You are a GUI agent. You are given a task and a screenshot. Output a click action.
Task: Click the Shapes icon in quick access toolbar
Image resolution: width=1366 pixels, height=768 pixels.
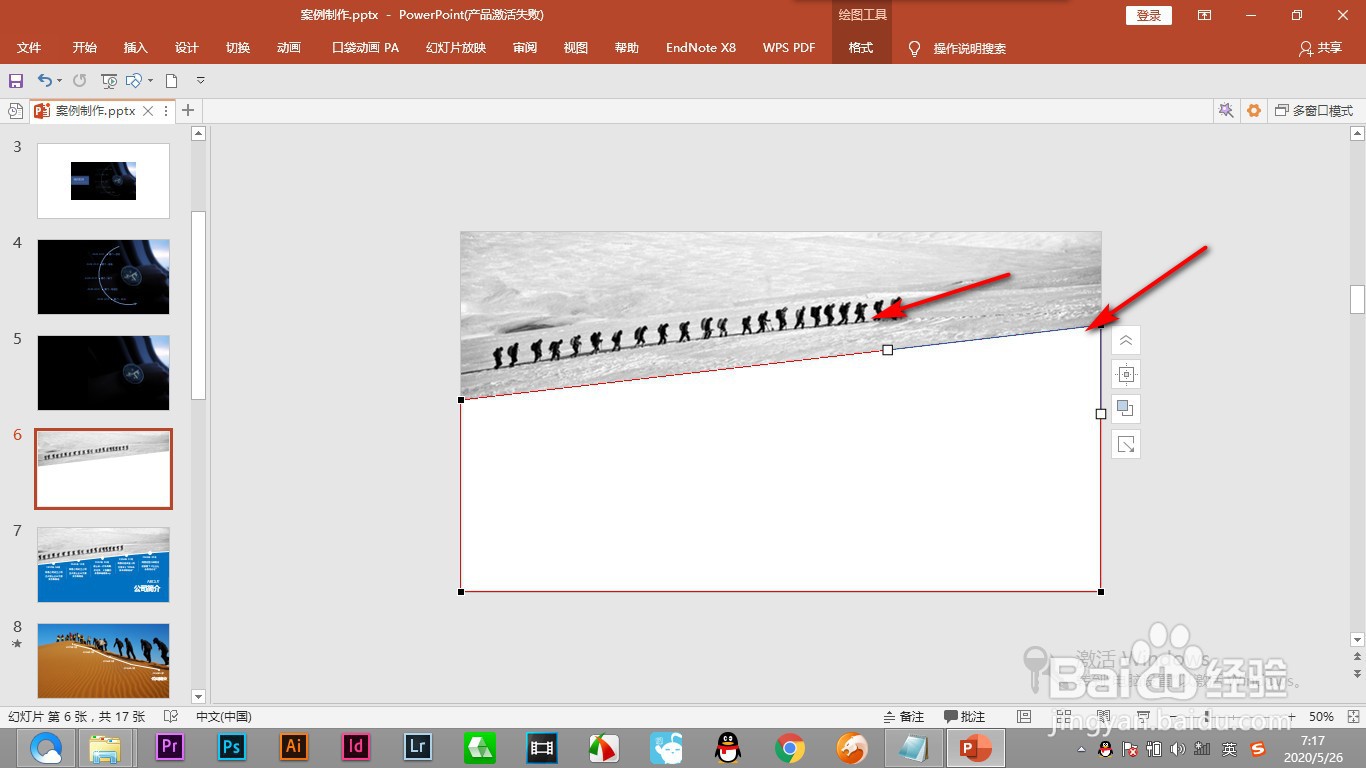tap(134, 80)
